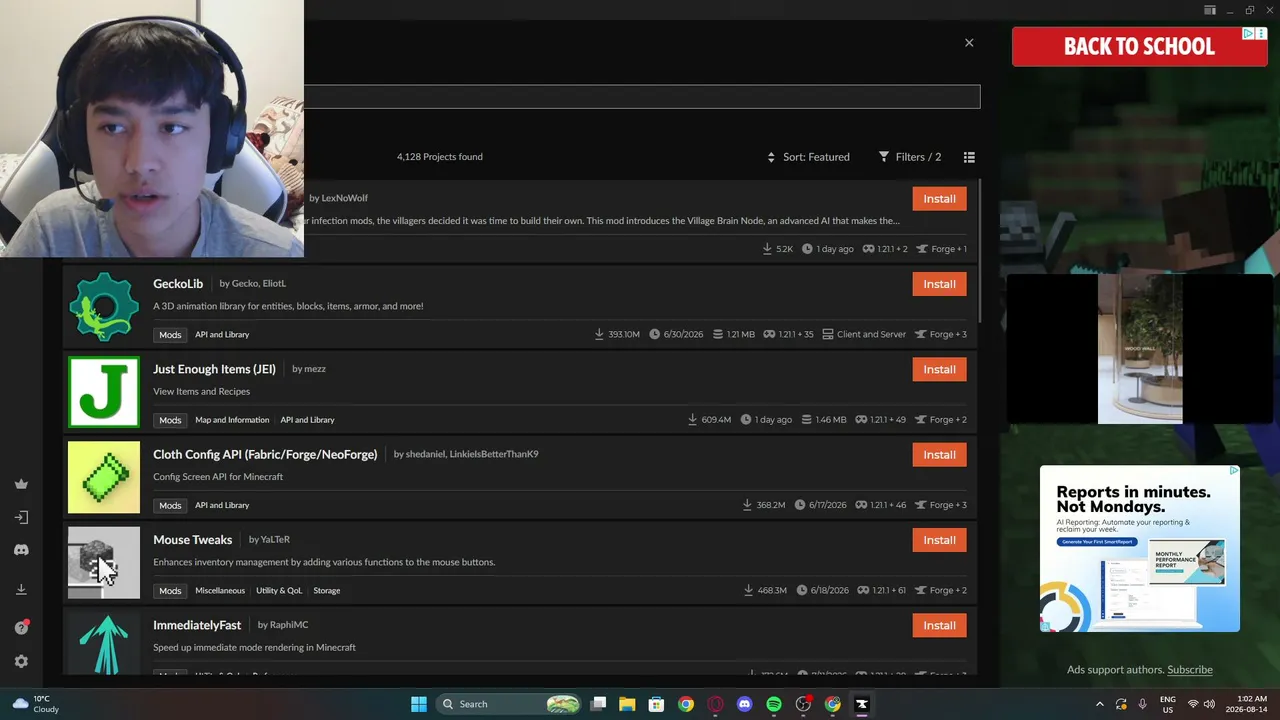Open Task View on the taskbar
The height and width of the screenshot is (720, 1280).
pos(598,704)
